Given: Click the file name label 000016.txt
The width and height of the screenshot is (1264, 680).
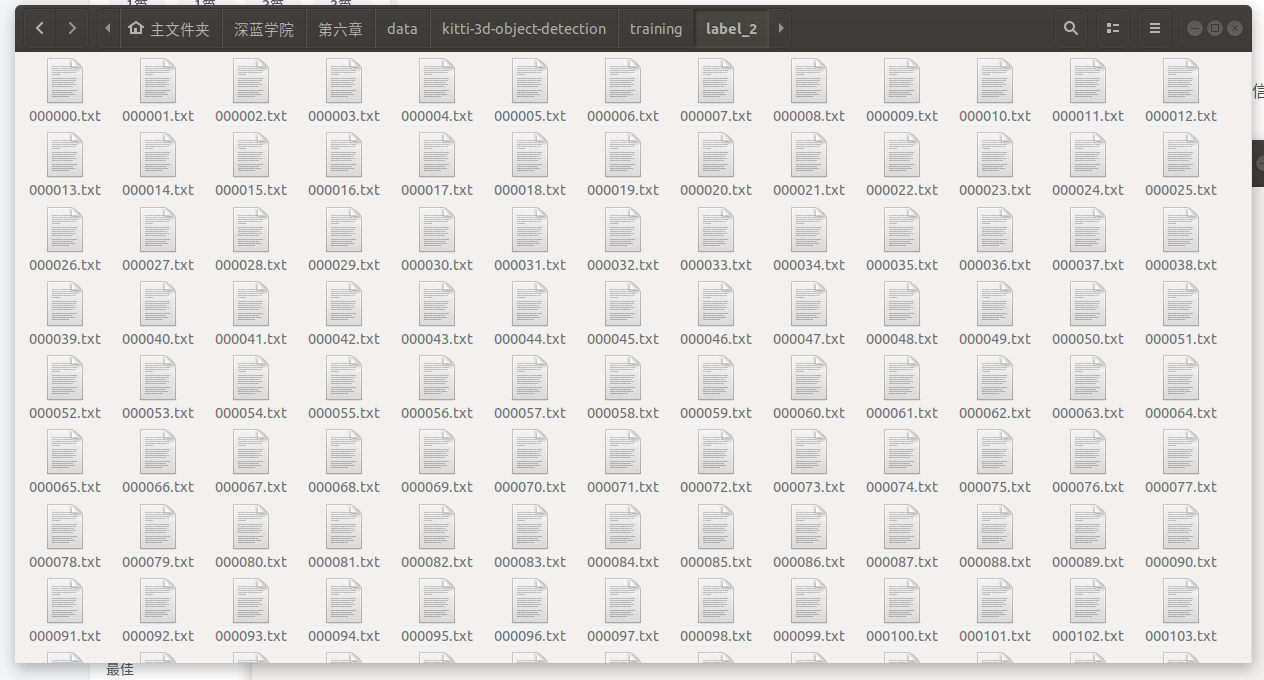Looking at the screenshot, I should coord(344,190).
